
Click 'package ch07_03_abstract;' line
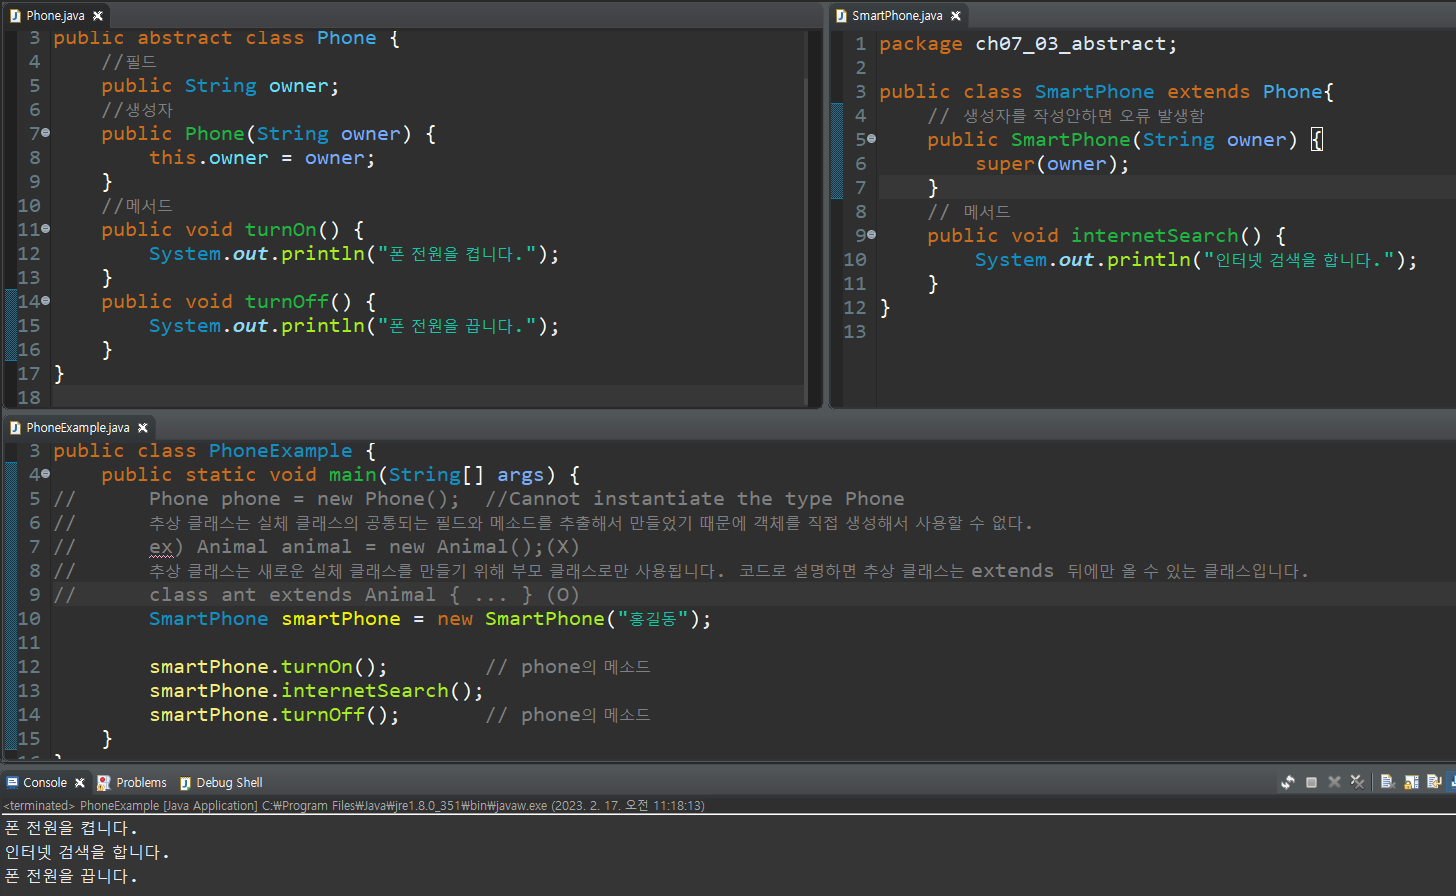click(x=1028, y=44)
